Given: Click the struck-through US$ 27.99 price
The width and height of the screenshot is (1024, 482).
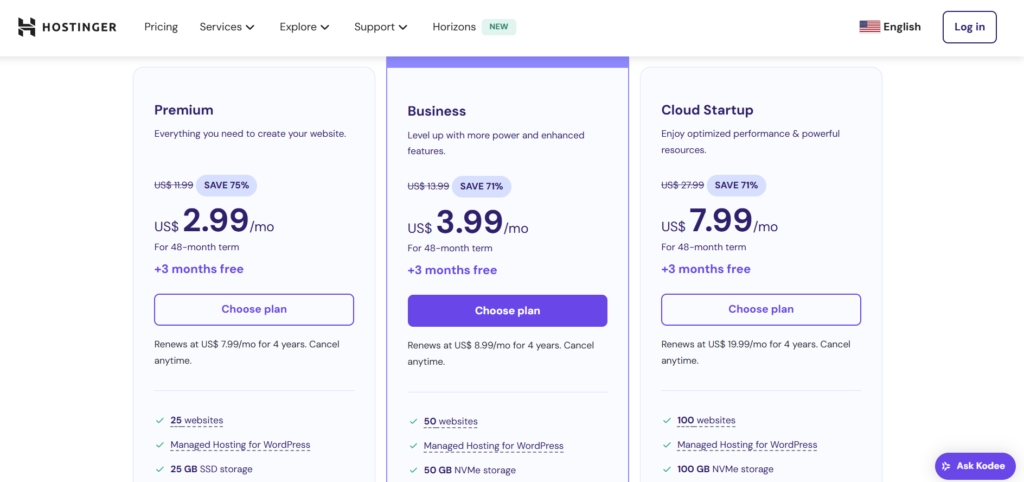Looking at the screenshot, I should 682,185.
